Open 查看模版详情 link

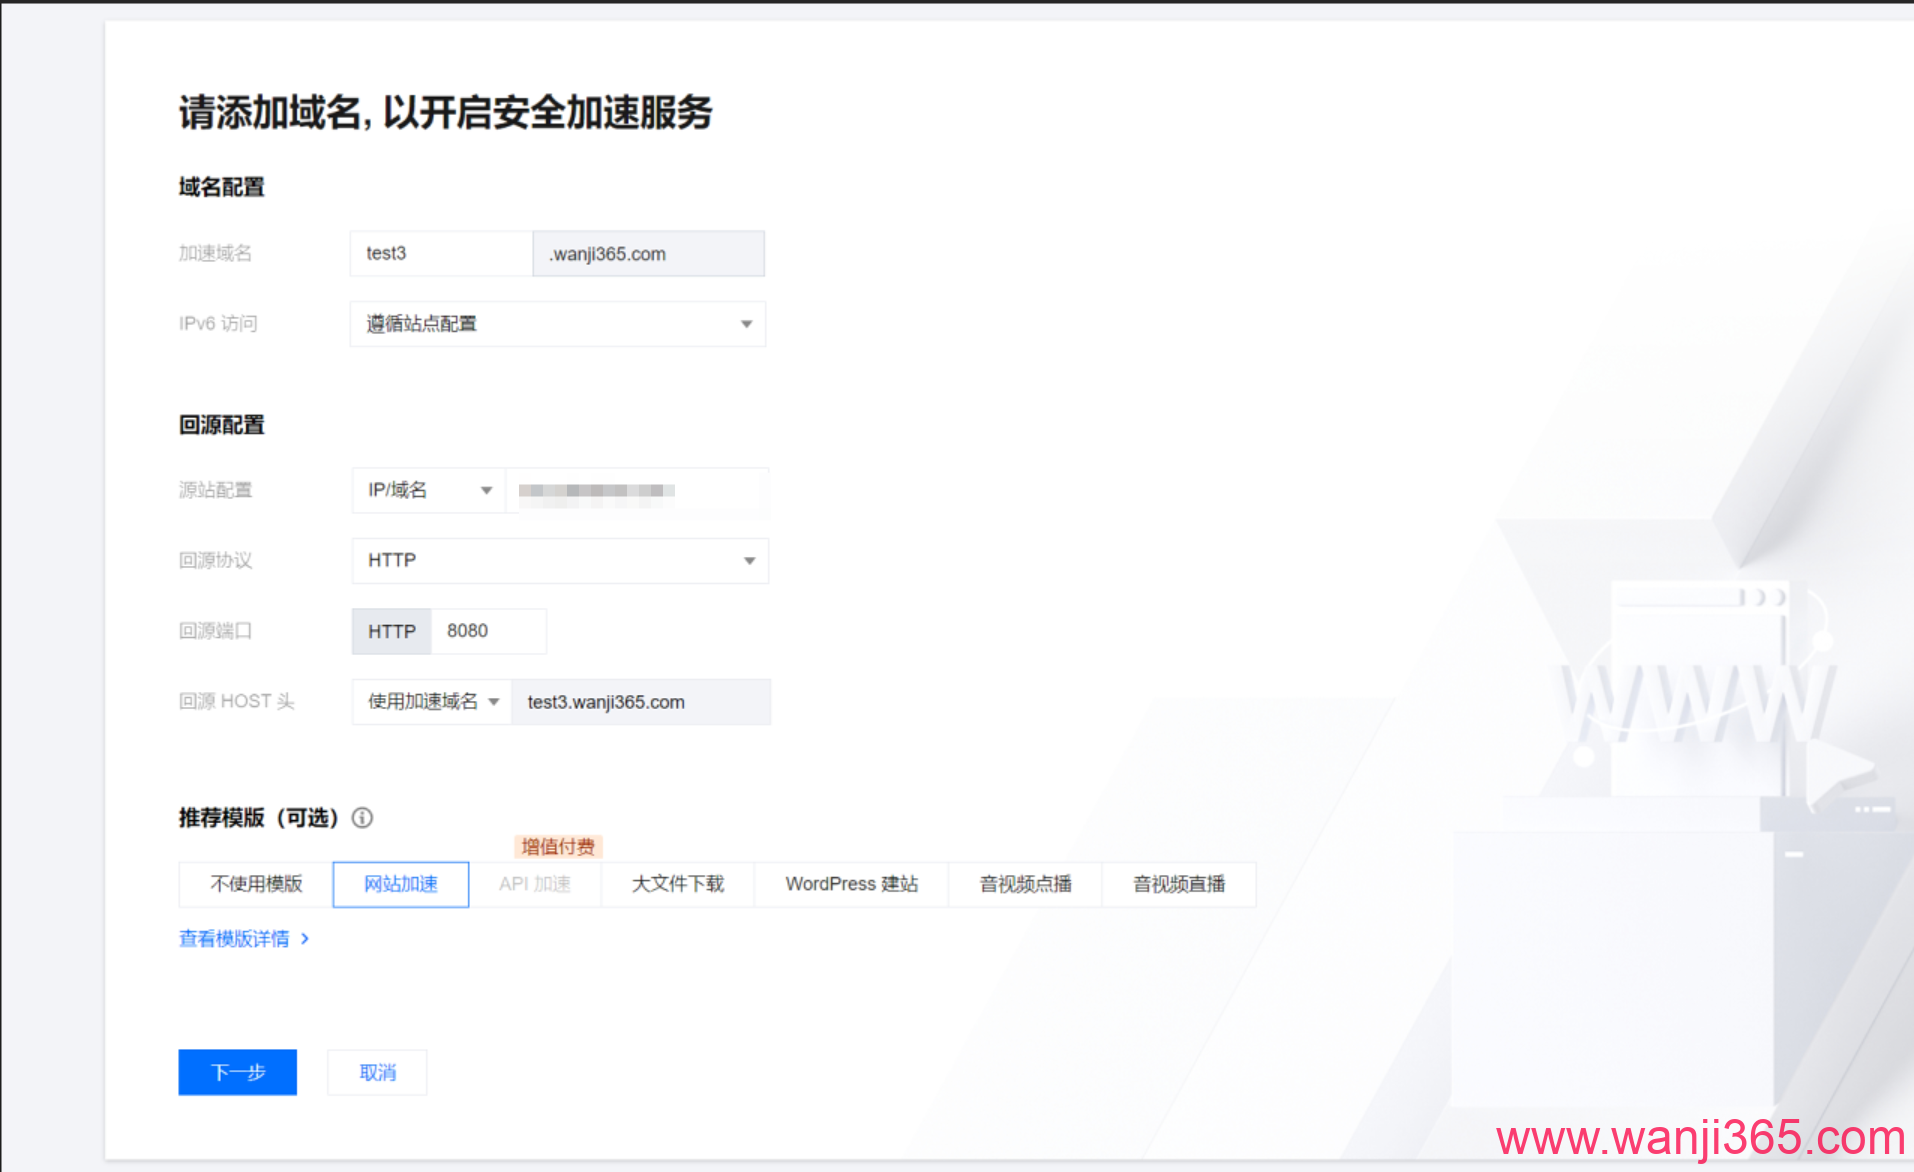(x=237, y=938)
